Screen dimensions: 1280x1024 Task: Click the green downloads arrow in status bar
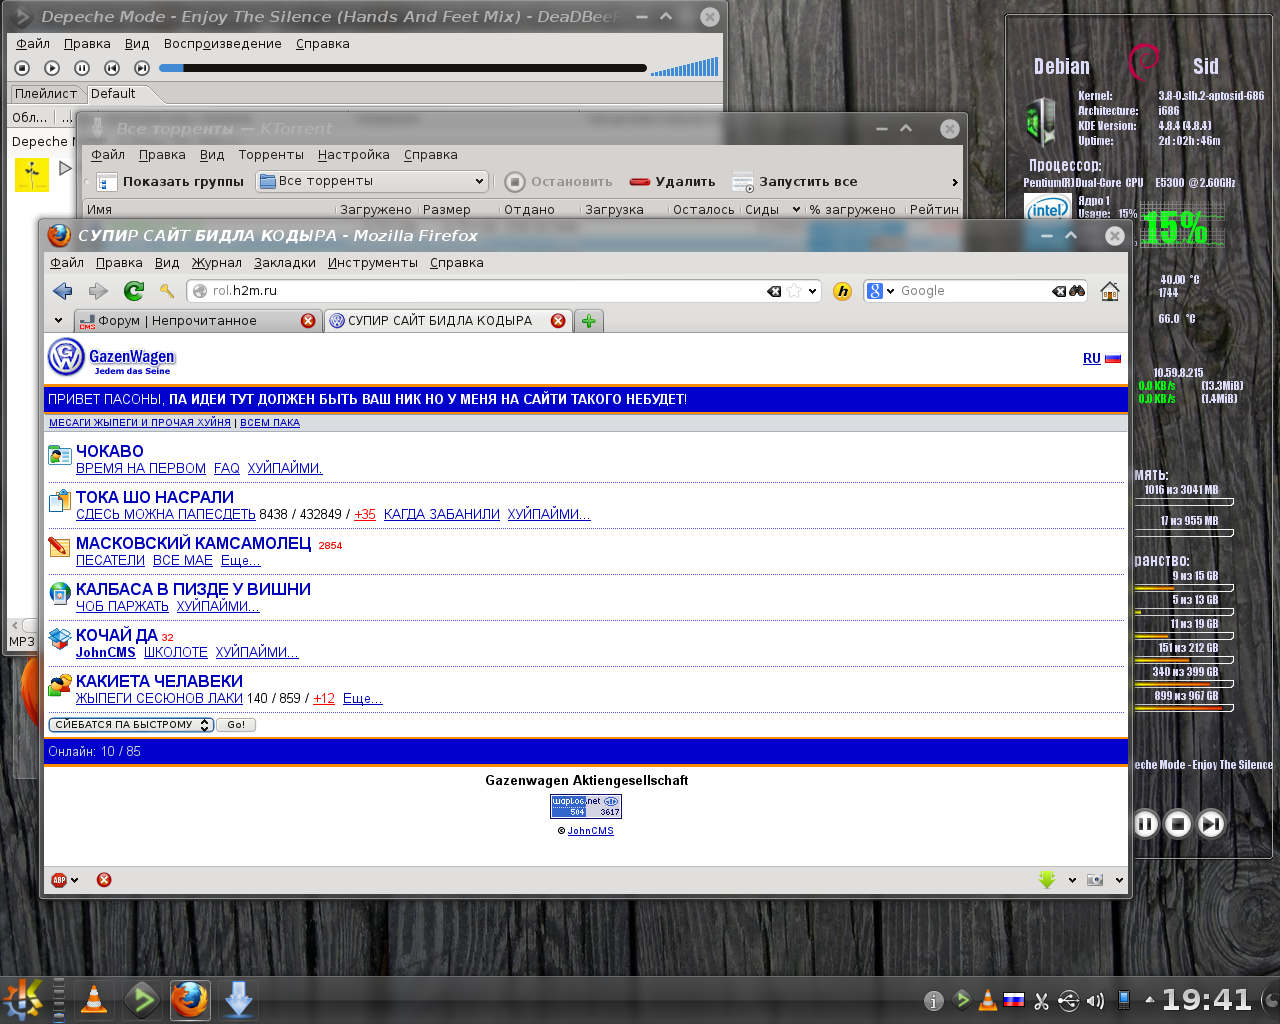click(x=1046, y=880)
